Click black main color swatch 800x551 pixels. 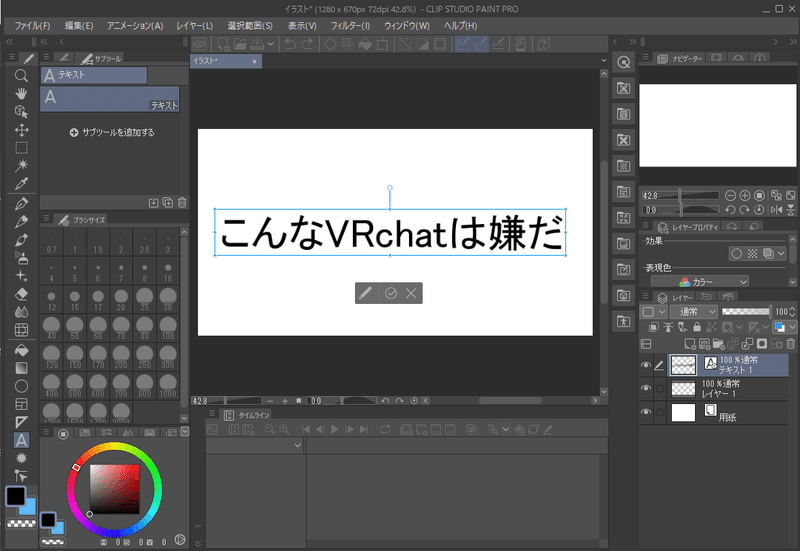tap(15, 496)
